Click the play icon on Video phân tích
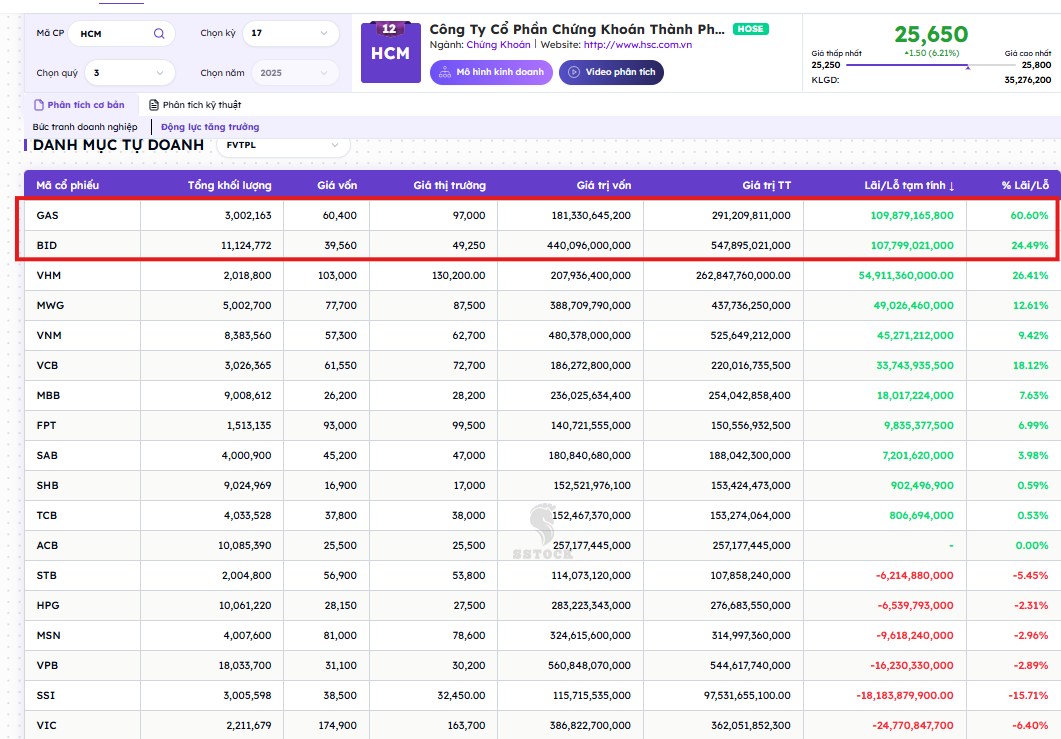Viewport: 1061px width, 739px height. pos(574,72)
